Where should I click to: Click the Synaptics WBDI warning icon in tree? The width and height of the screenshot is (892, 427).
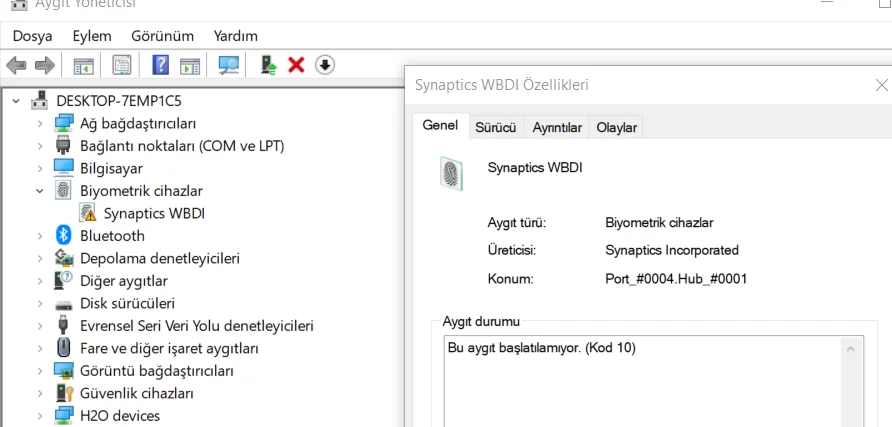(x=88, y=213)
